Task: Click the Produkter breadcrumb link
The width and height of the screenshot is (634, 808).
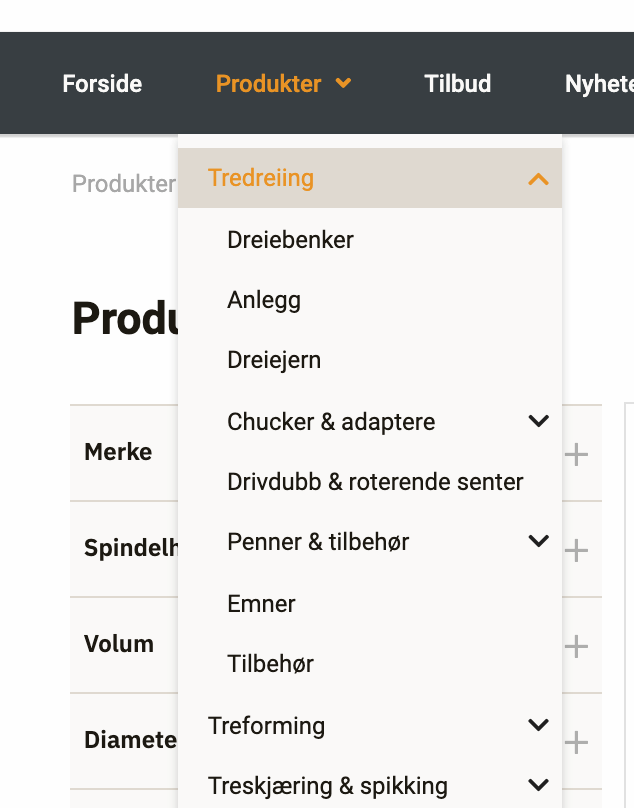Action: pyautogui.click(x=124, y=184)
